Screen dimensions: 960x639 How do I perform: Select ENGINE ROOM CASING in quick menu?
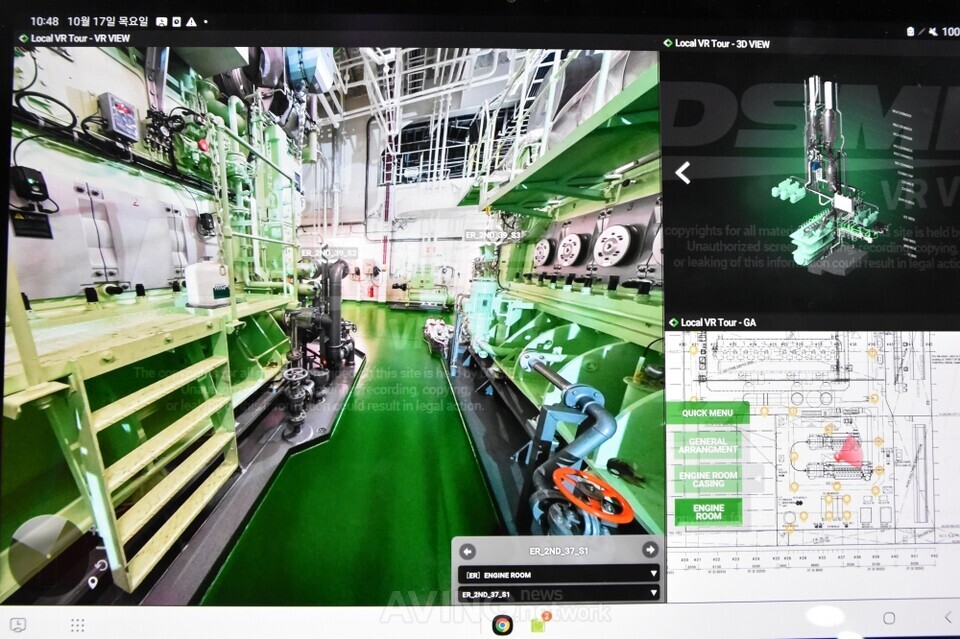click(x=708, y=479)
